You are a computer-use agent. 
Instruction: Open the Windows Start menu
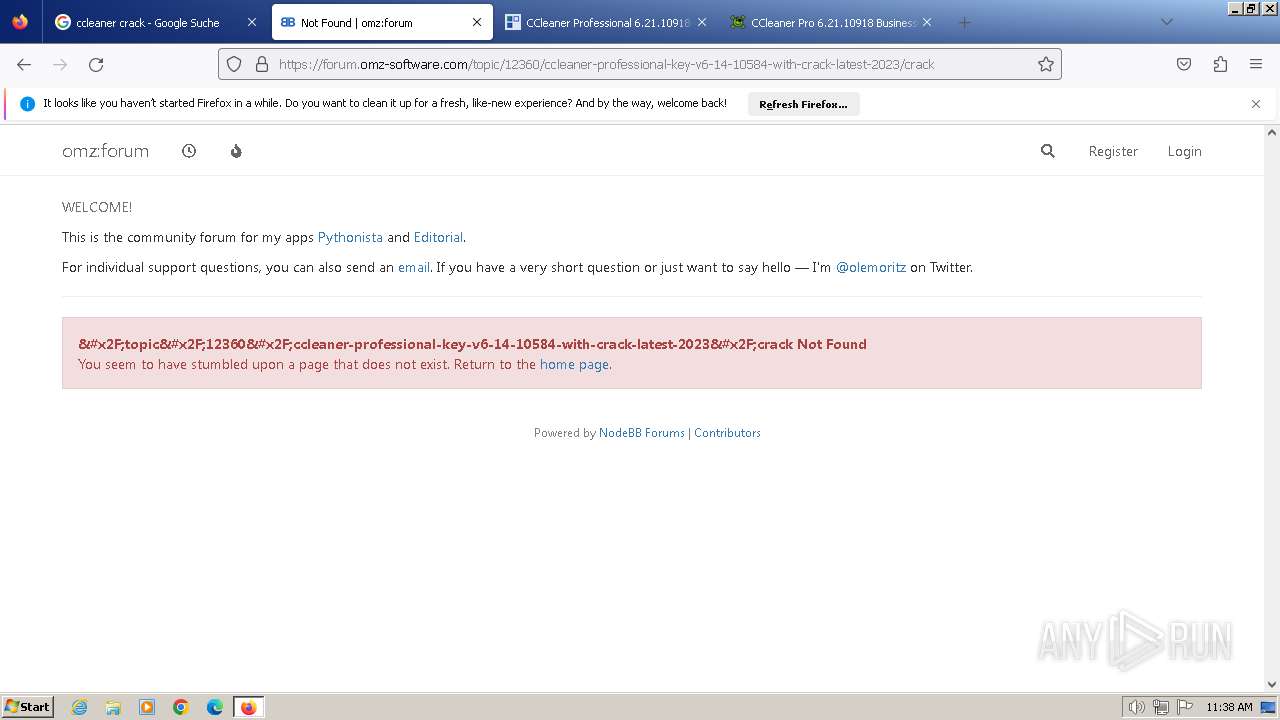coord(27,707)
